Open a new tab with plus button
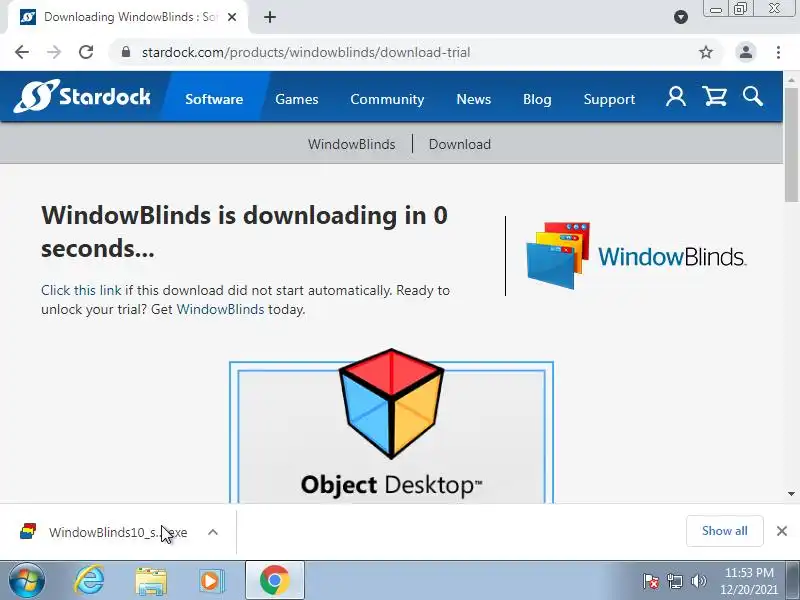This screenshot has width=800, height=600. pyautogui.click(x=270, y=17)
